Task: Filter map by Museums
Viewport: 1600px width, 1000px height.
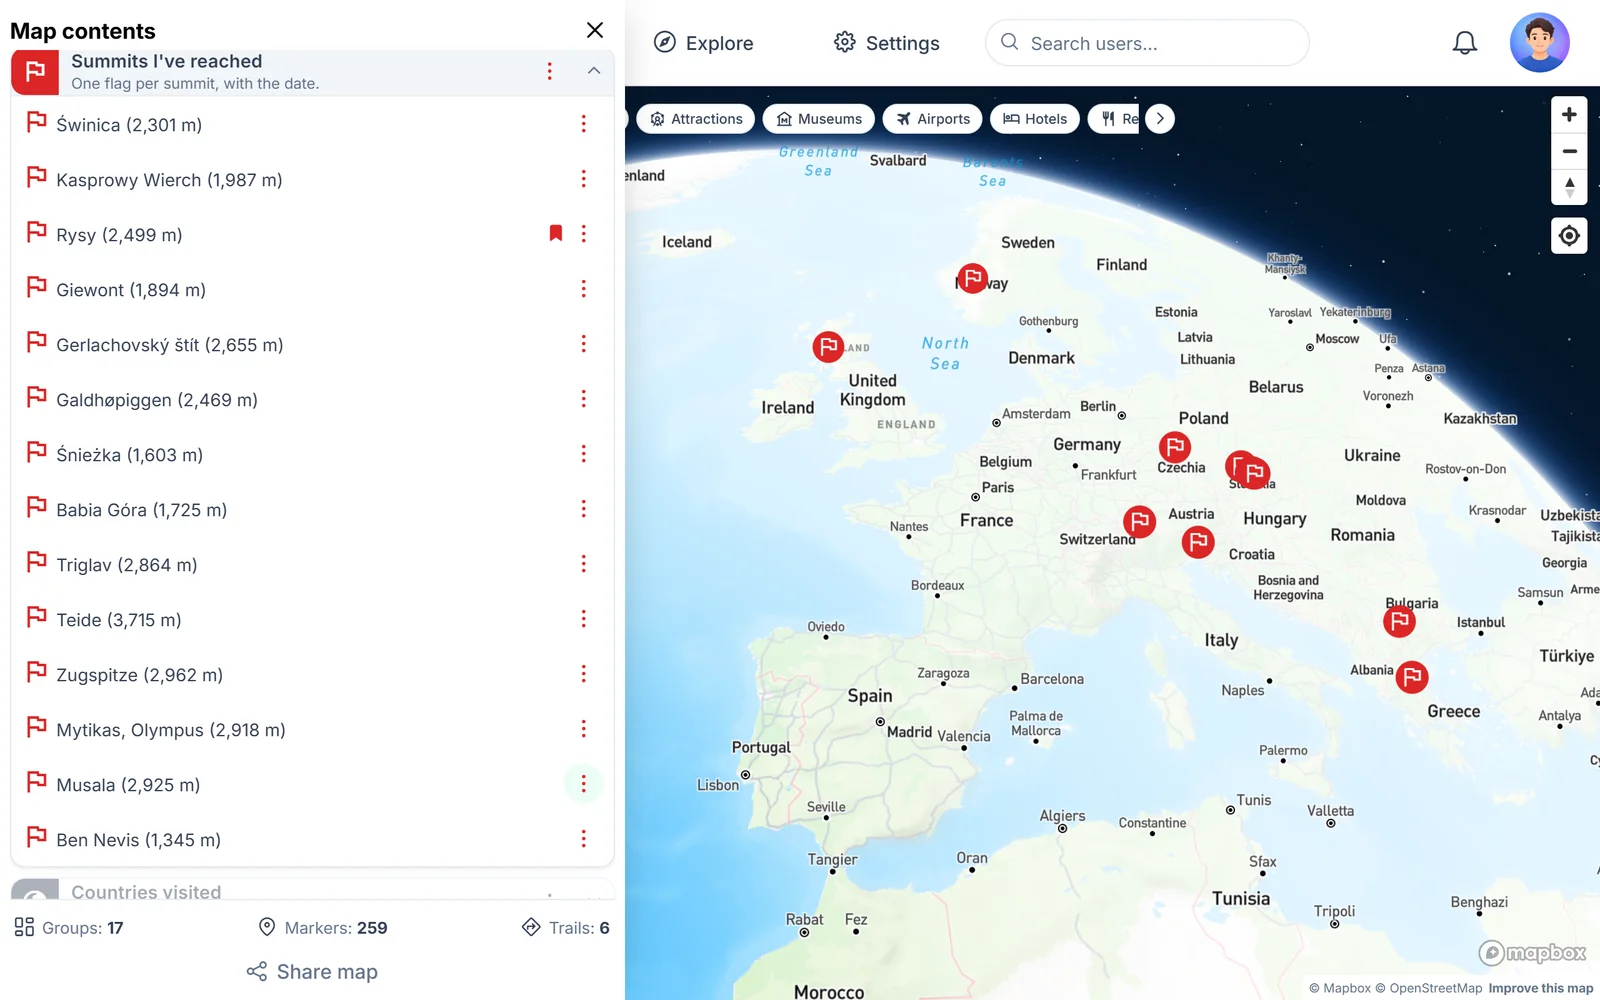Action: pos(819,119)
